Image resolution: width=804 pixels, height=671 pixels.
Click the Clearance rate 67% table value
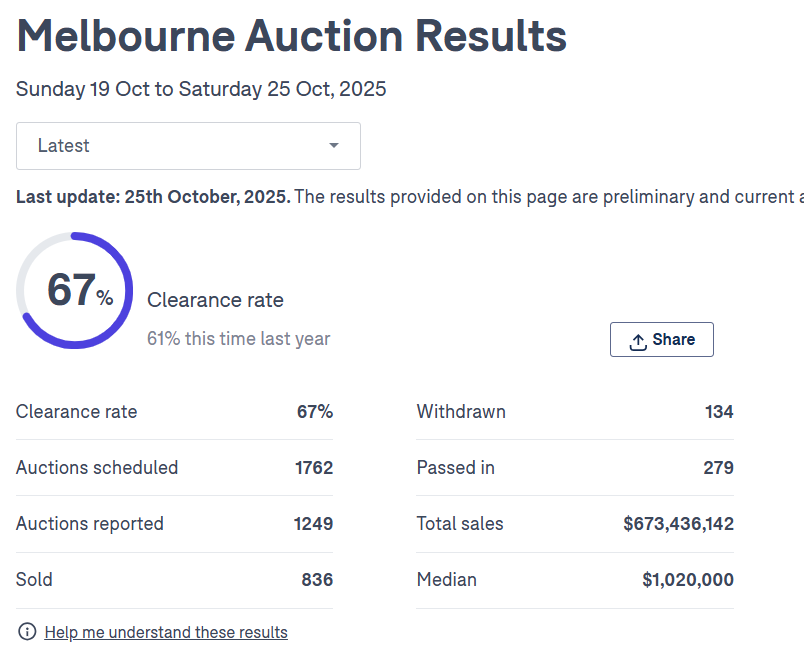pos(314,412)
